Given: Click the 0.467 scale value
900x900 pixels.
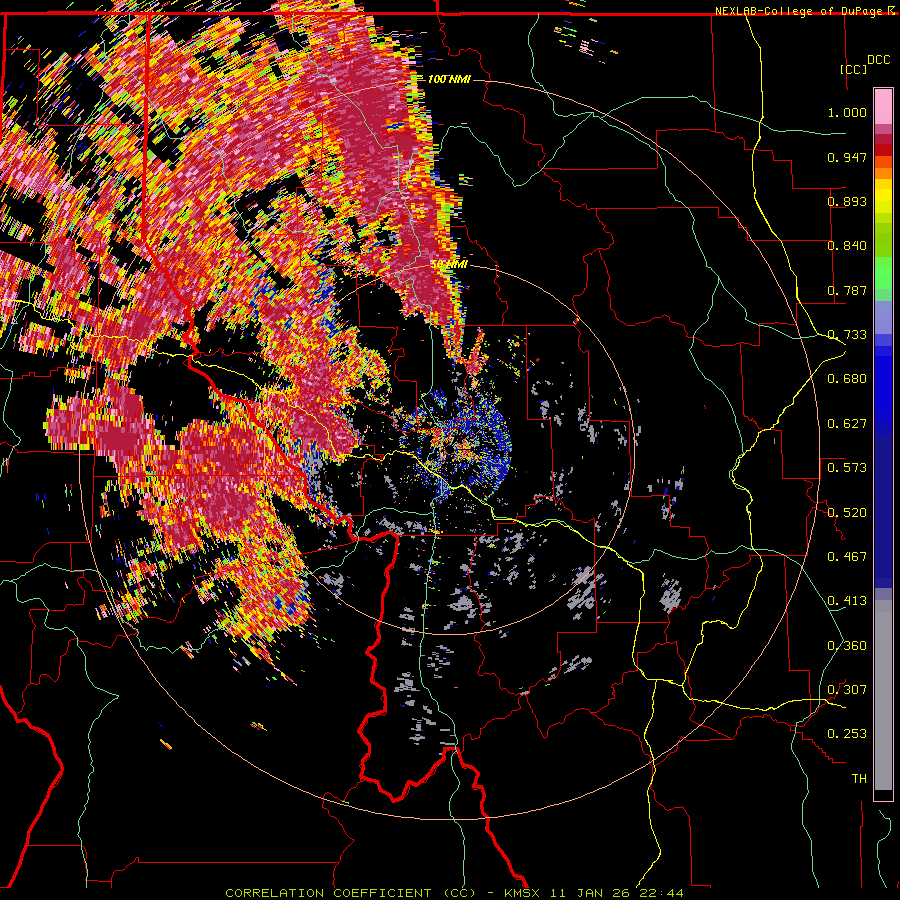Looking at the screenshot, I should pos(847,557).
